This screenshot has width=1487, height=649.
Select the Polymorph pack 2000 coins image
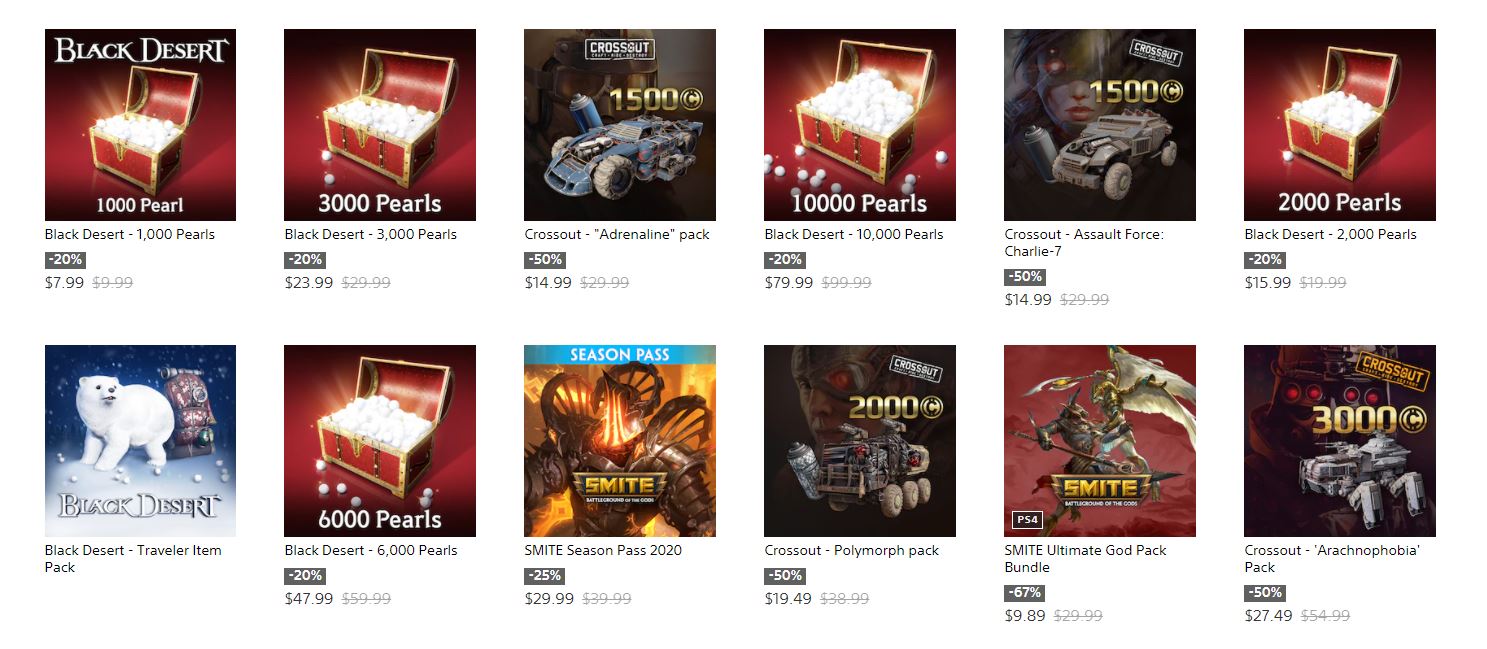tap(860, 441)
